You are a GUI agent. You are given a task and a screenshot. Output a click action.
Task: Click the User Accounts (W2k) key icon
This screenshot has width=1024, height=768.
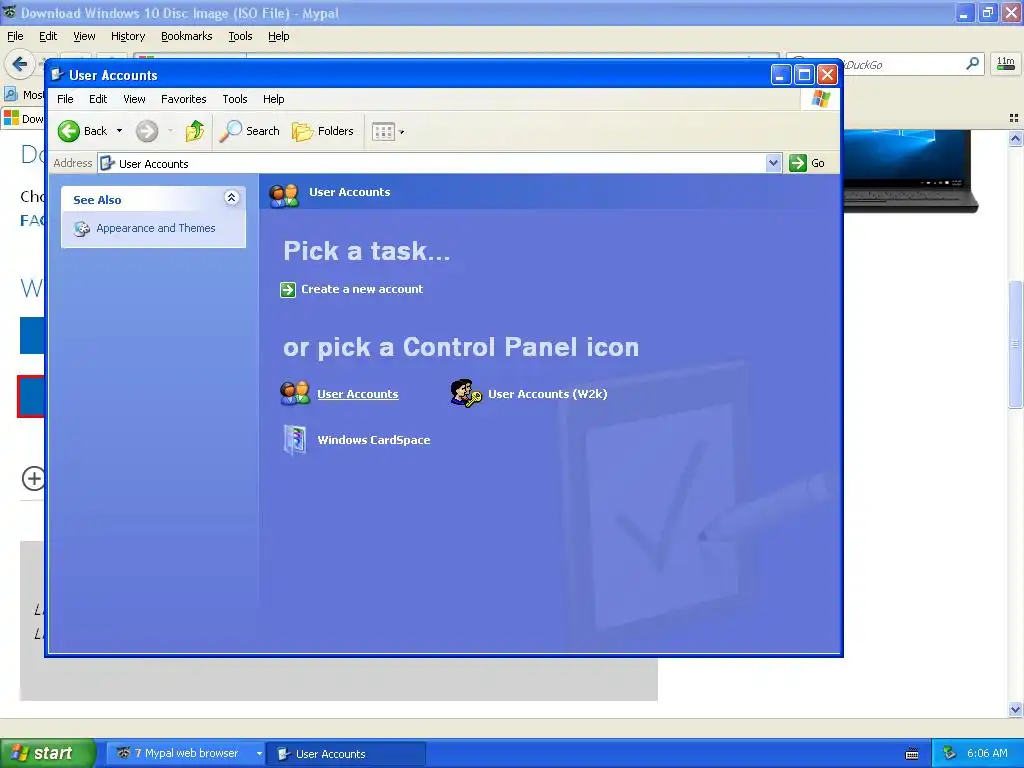coord(466,393)
